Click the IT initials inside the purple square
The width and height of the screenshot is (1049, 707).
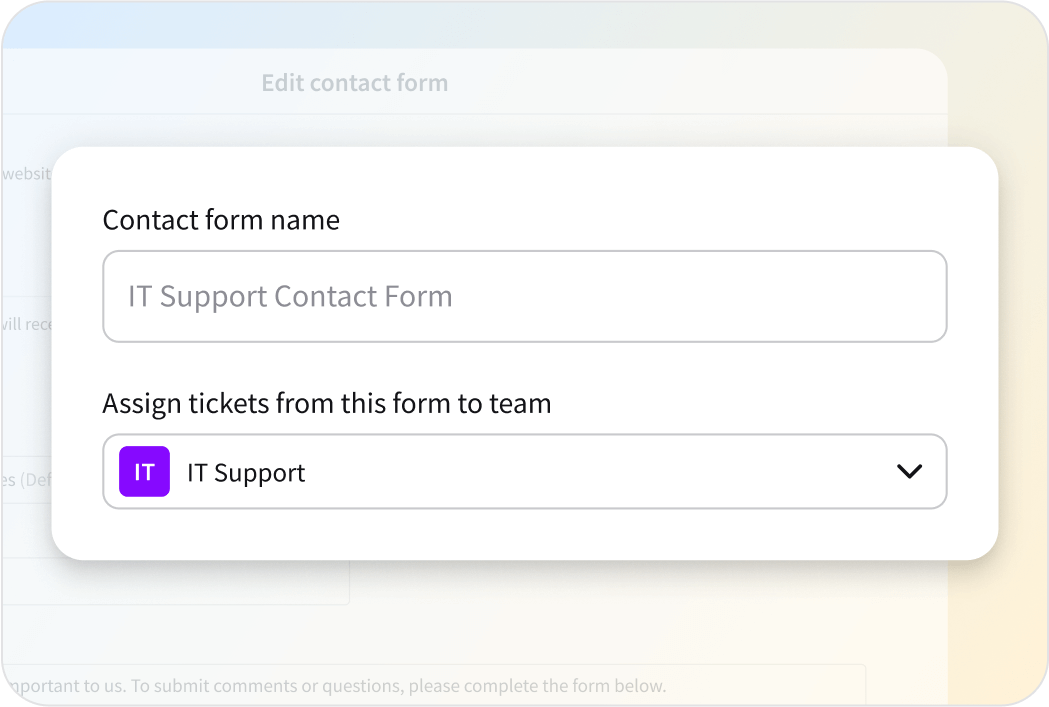coord(144,471)
